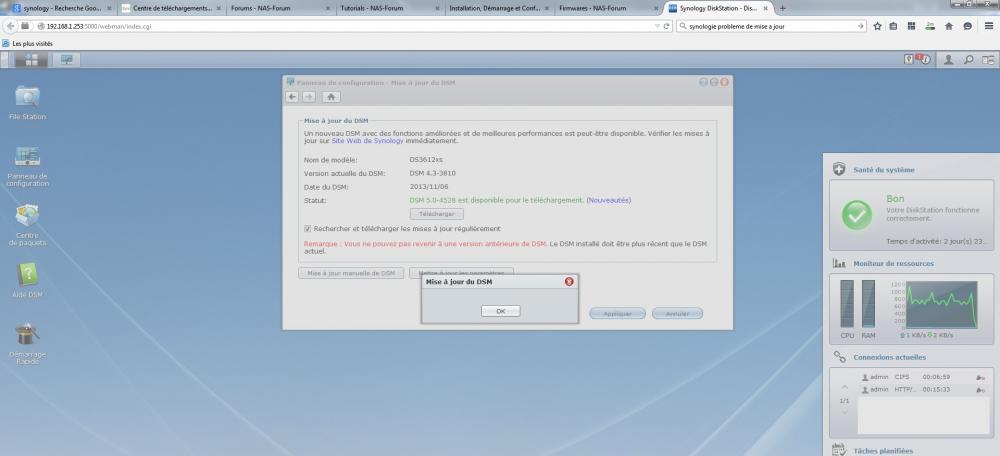Click the Appliquer button
Viewport: 1000px width, 456px height.
pos(617,313)
